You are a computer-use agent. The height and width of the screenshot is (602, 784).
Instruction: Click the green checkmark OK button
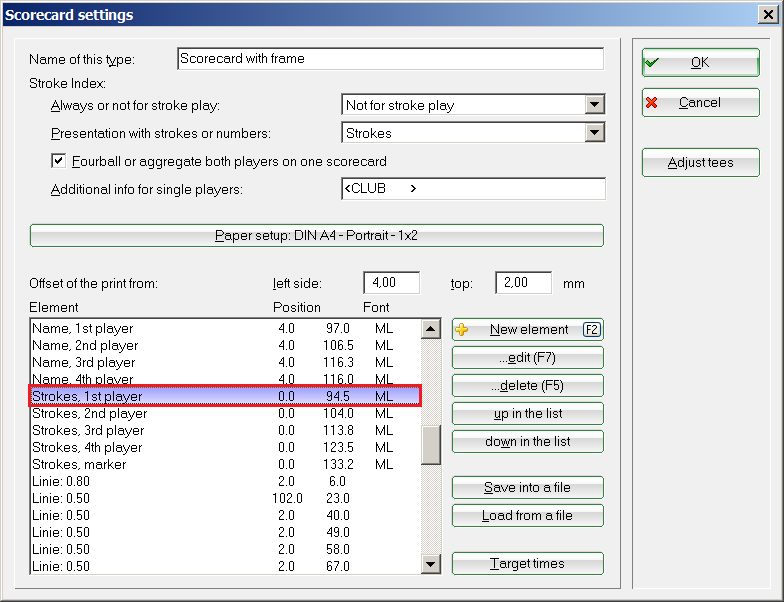(700, 62)
